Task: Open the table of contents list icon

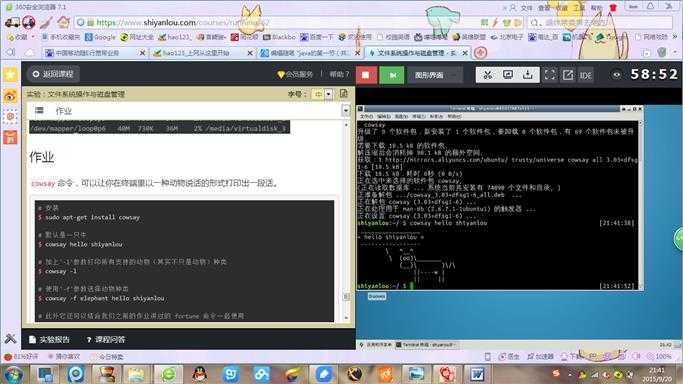Action: (39, 111)
